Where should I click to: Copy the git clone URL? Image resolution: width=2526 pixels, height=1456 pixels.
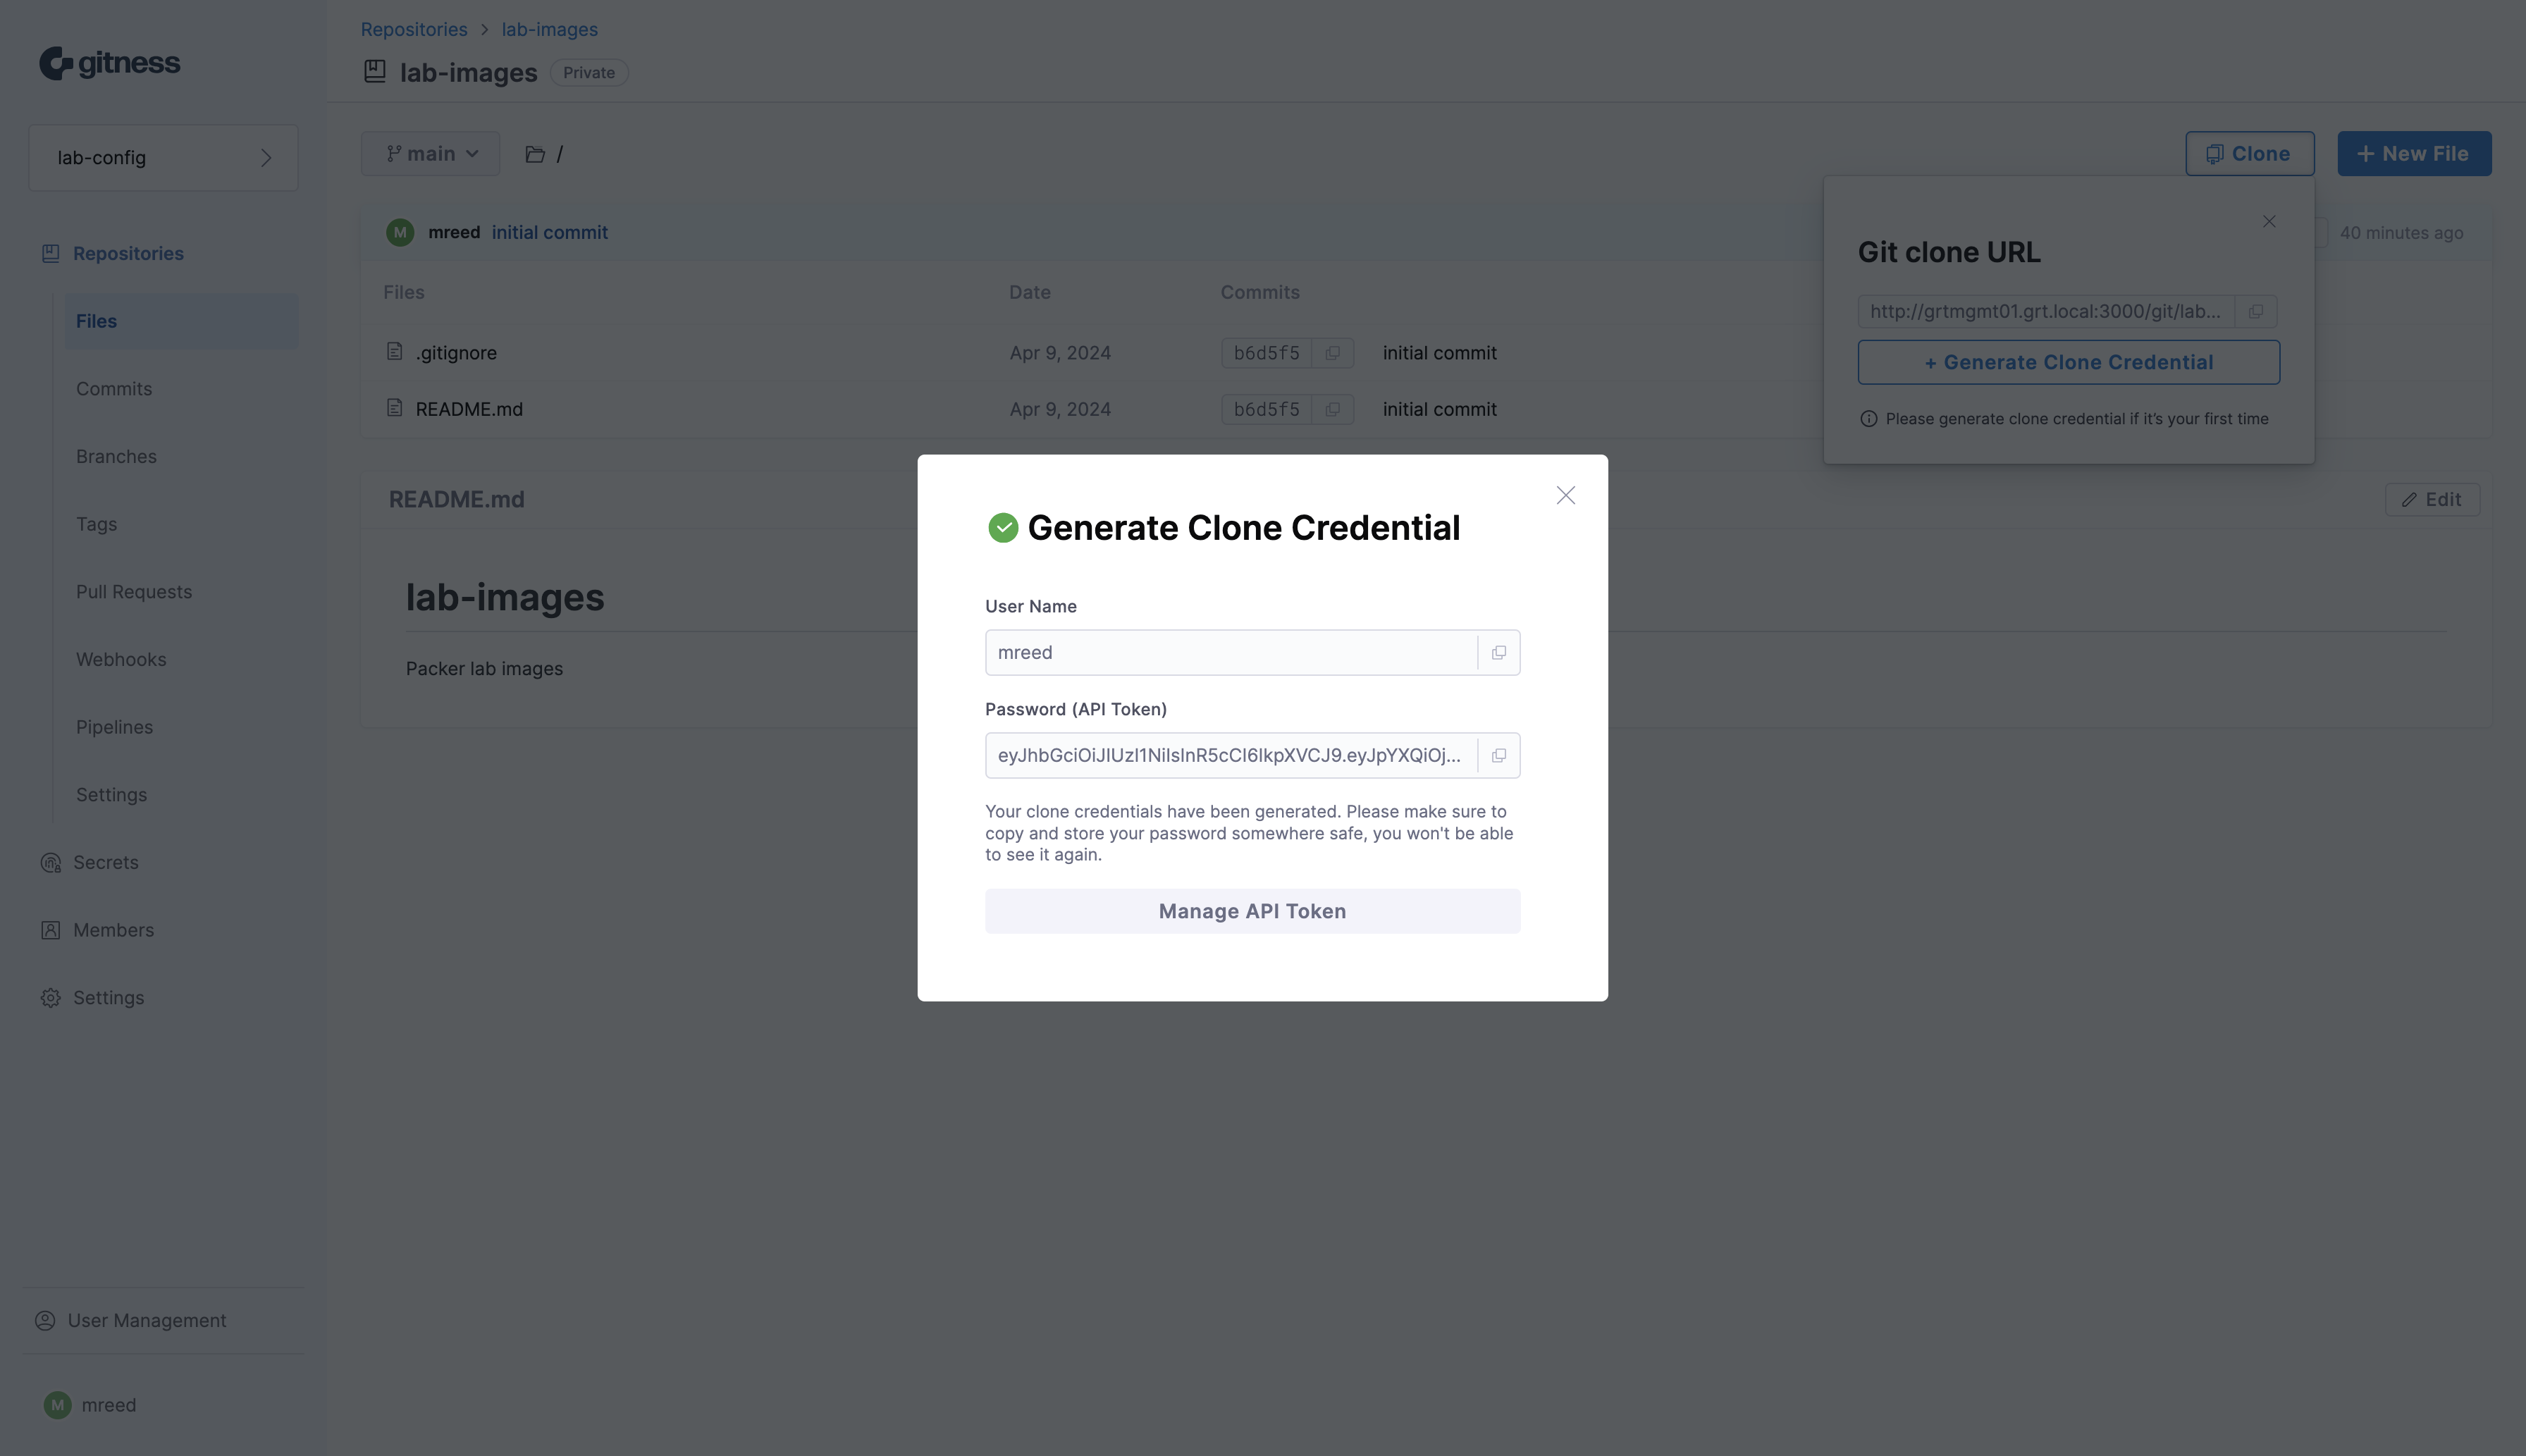pos(2256,312)
